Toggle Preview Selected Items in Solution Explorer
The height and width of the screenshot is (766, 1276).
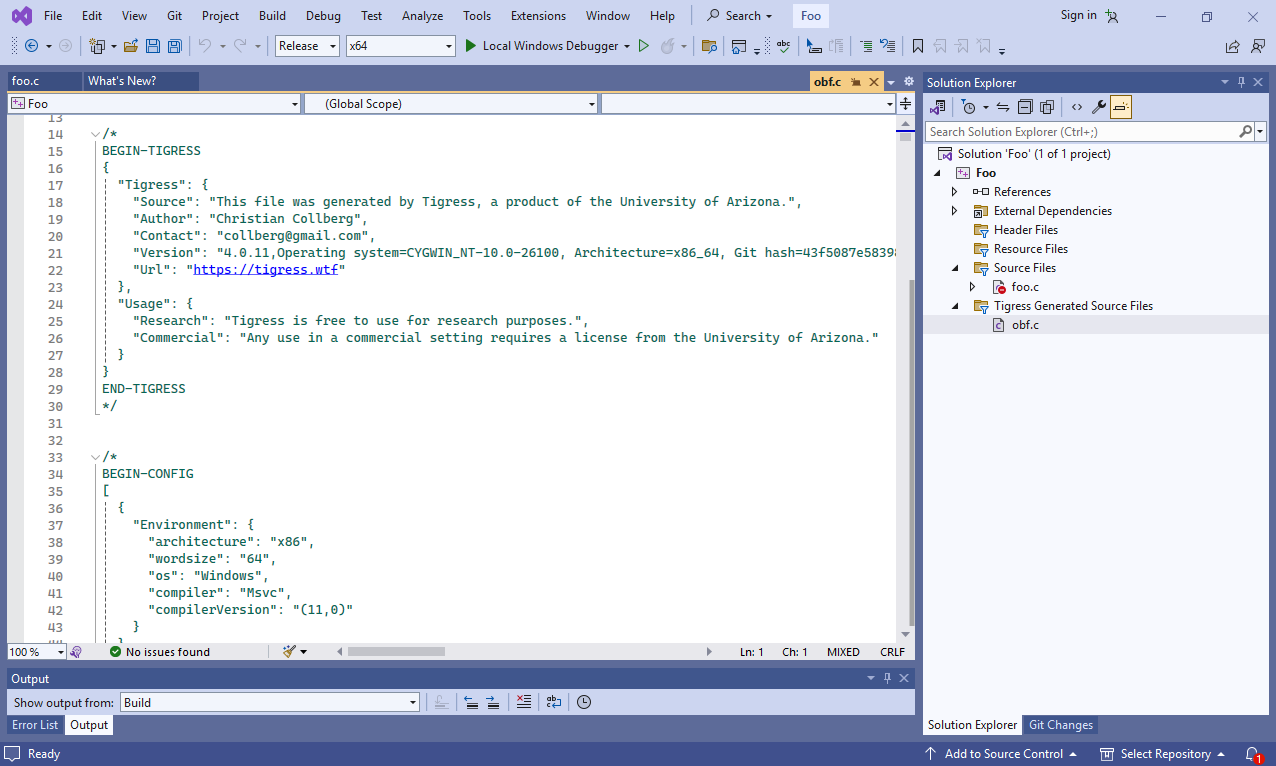(1121, 107)
